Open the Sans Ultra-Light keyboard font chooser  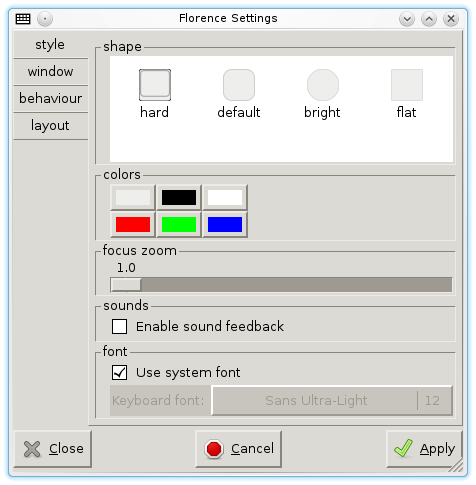pos(332,400)
